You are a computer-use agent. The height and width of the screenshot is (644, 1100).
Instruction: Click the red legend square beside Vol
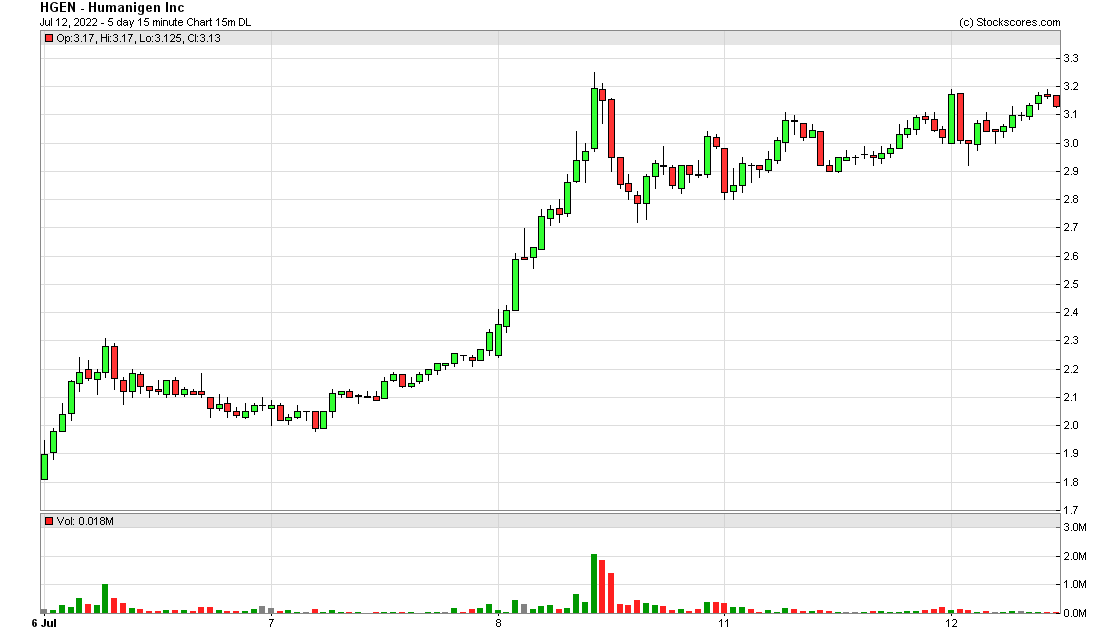pos(49,521)
